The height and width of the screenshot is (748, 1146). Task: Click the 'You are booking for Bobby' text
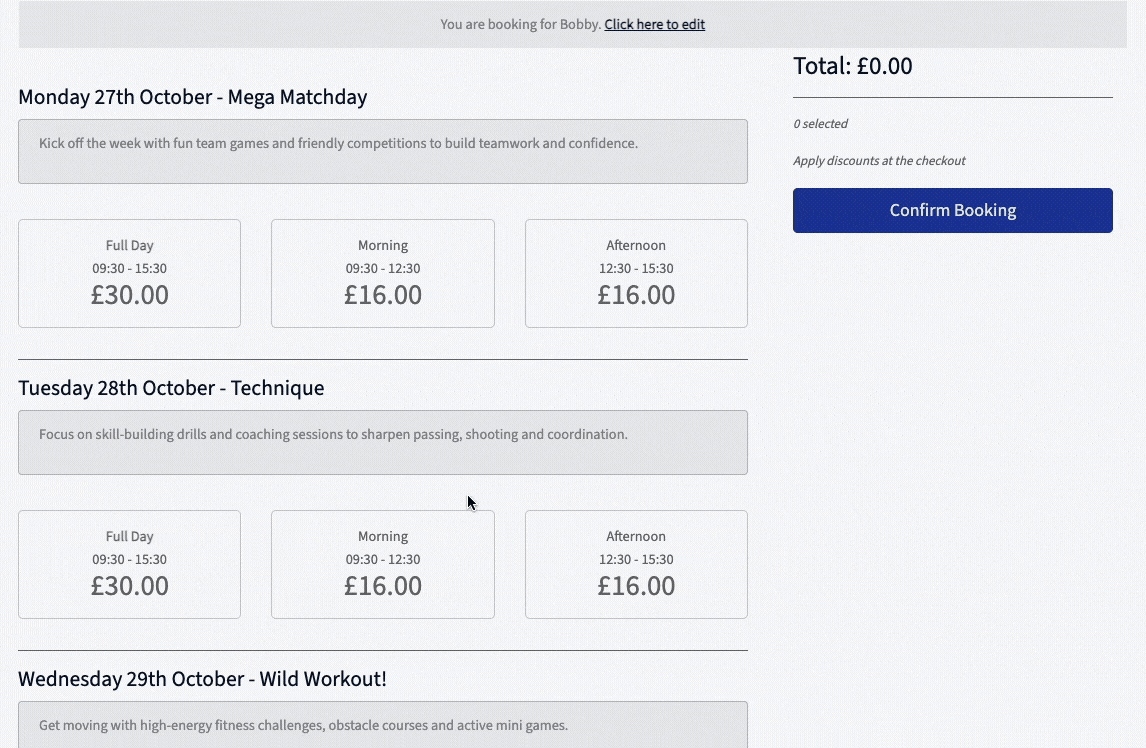coord(520,24)
